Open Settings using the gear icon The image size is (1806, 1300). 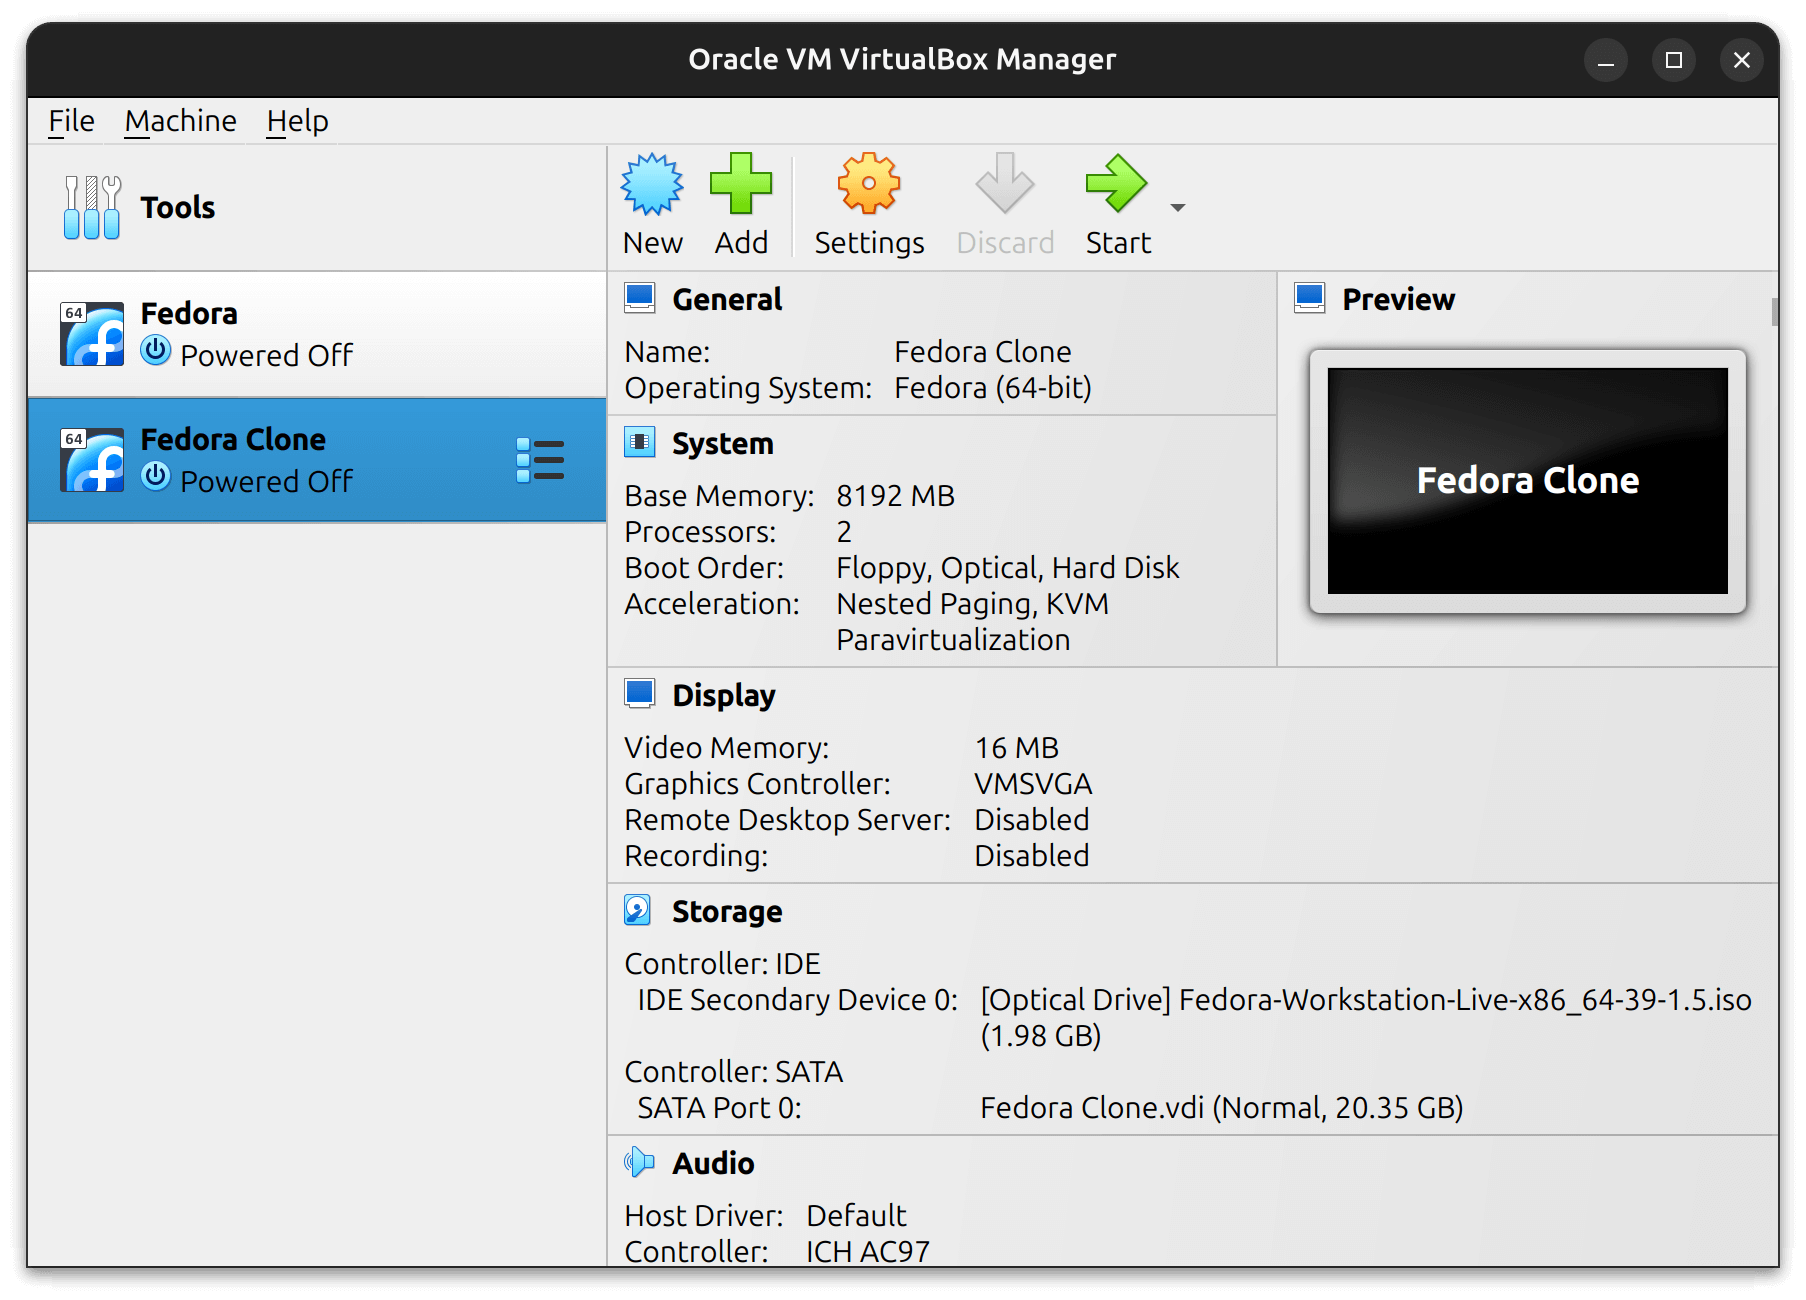coord(867,183)
